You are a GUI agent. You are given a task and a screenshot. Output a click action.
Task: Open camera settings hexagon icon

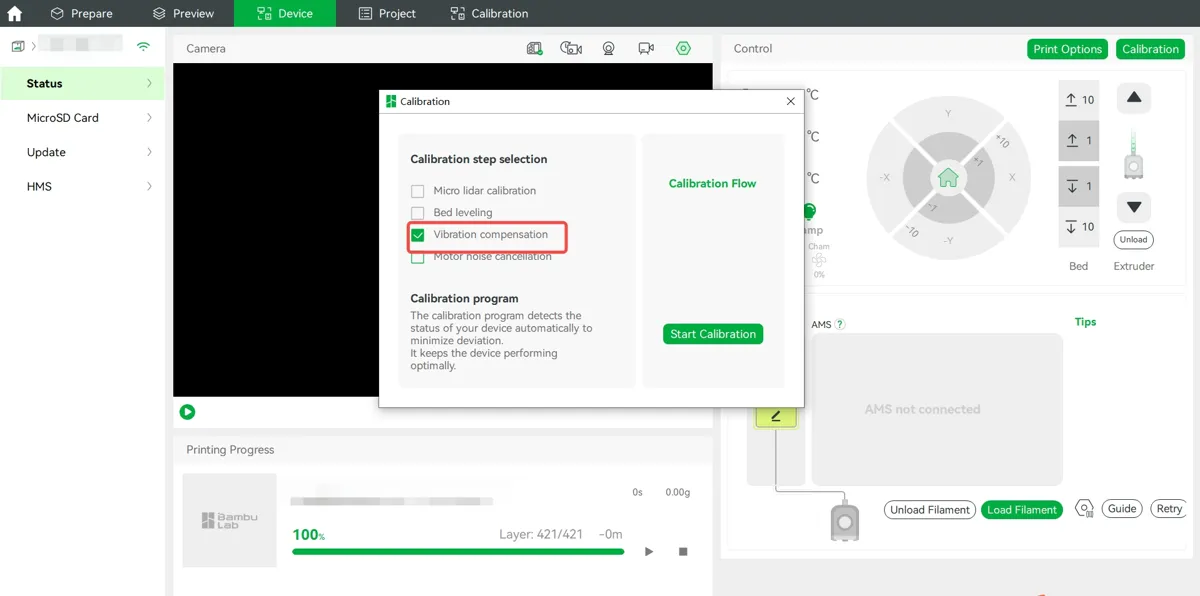click(x=683, y=48)
